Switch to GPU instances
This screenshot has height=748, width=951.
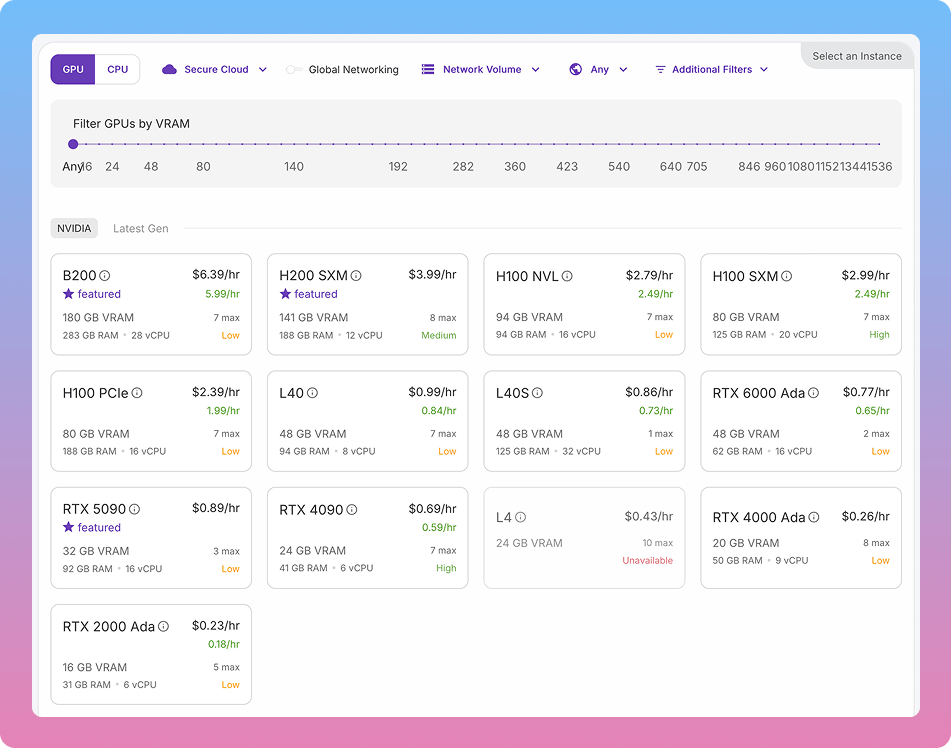click(73, 69)
